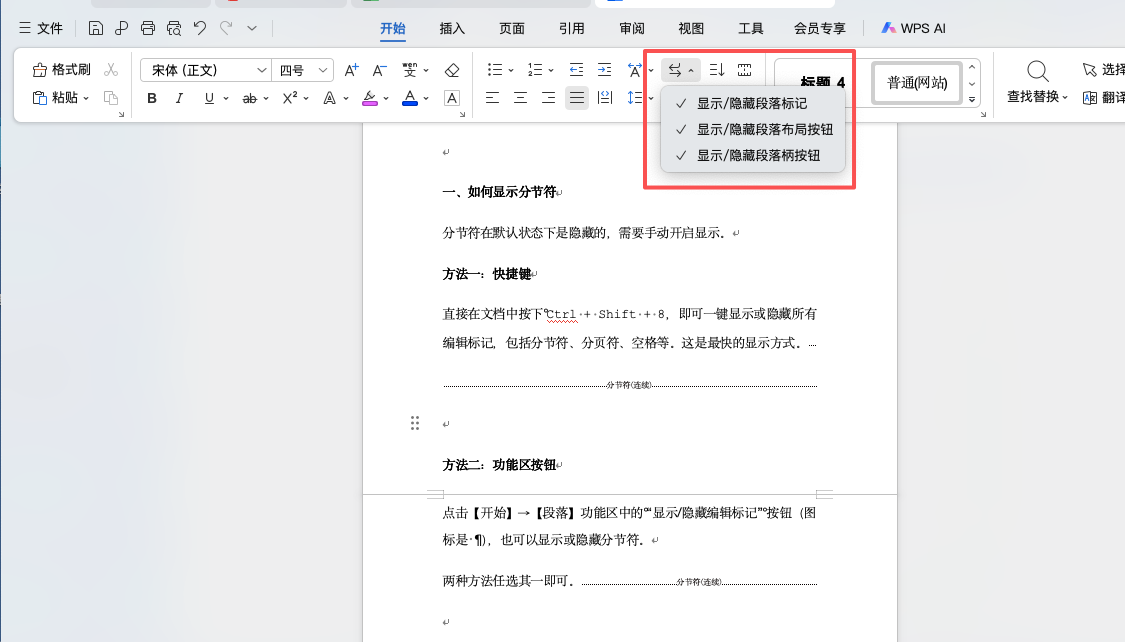Open the 插入 ribbon tab

tap(452, 28)
